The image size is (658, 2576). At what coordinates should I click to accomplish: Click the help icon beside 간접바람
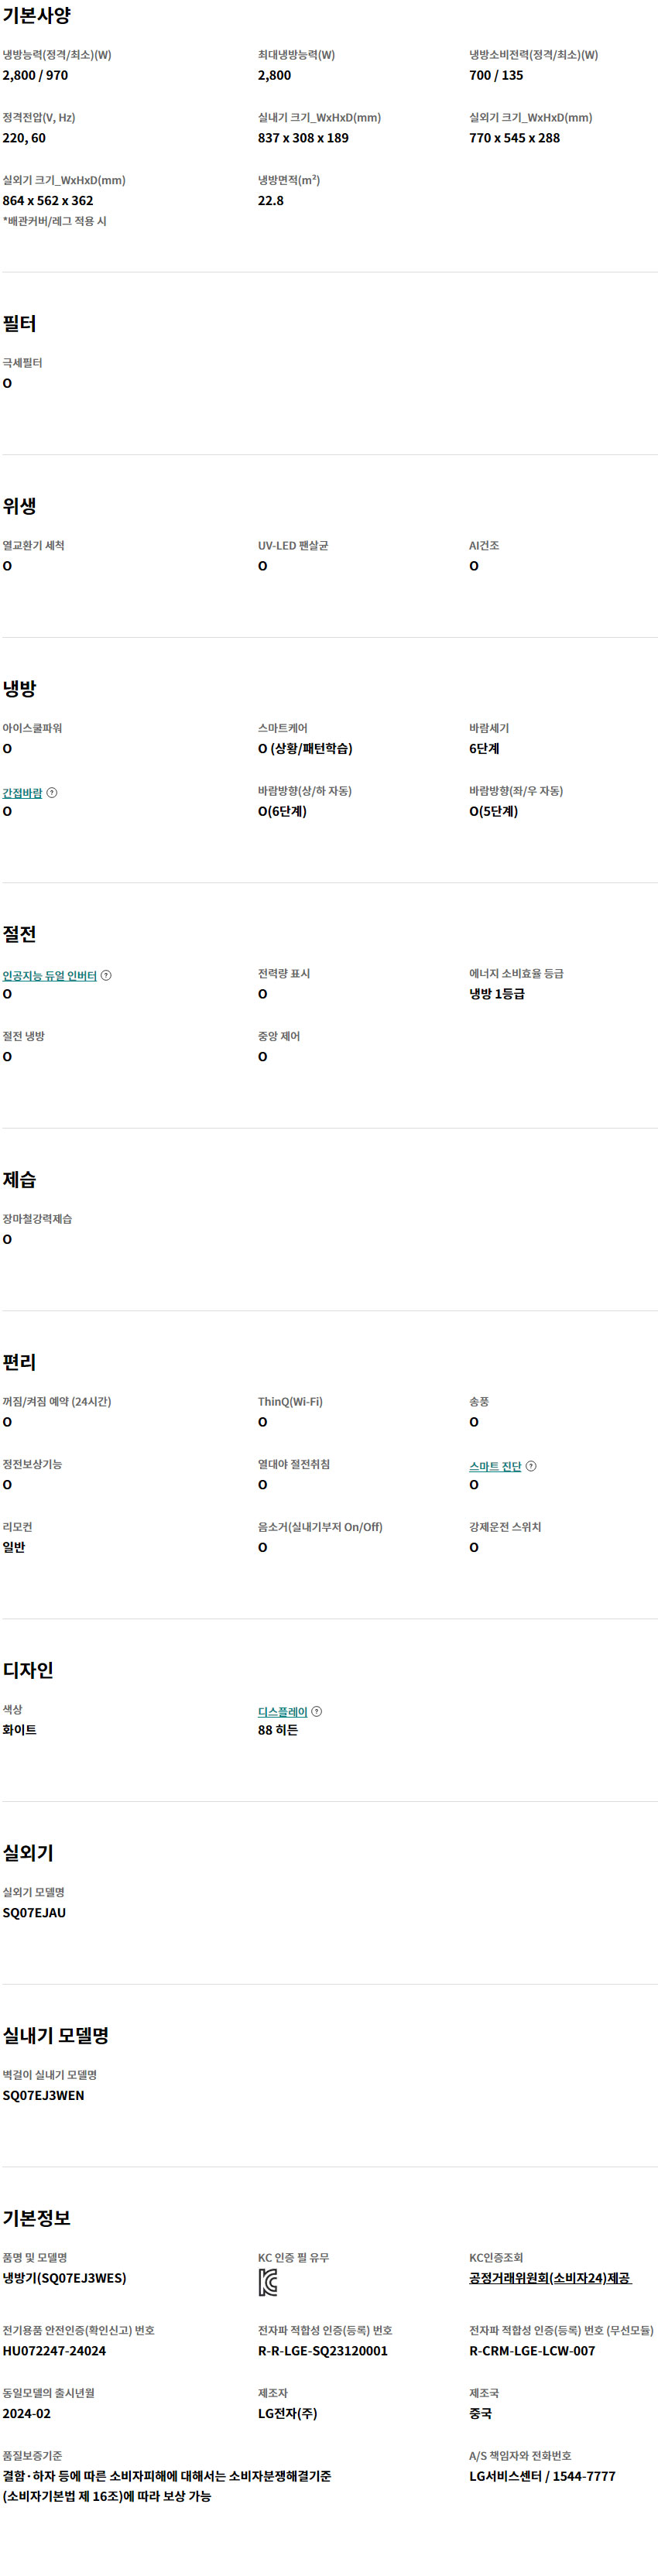tap(52, 792)
